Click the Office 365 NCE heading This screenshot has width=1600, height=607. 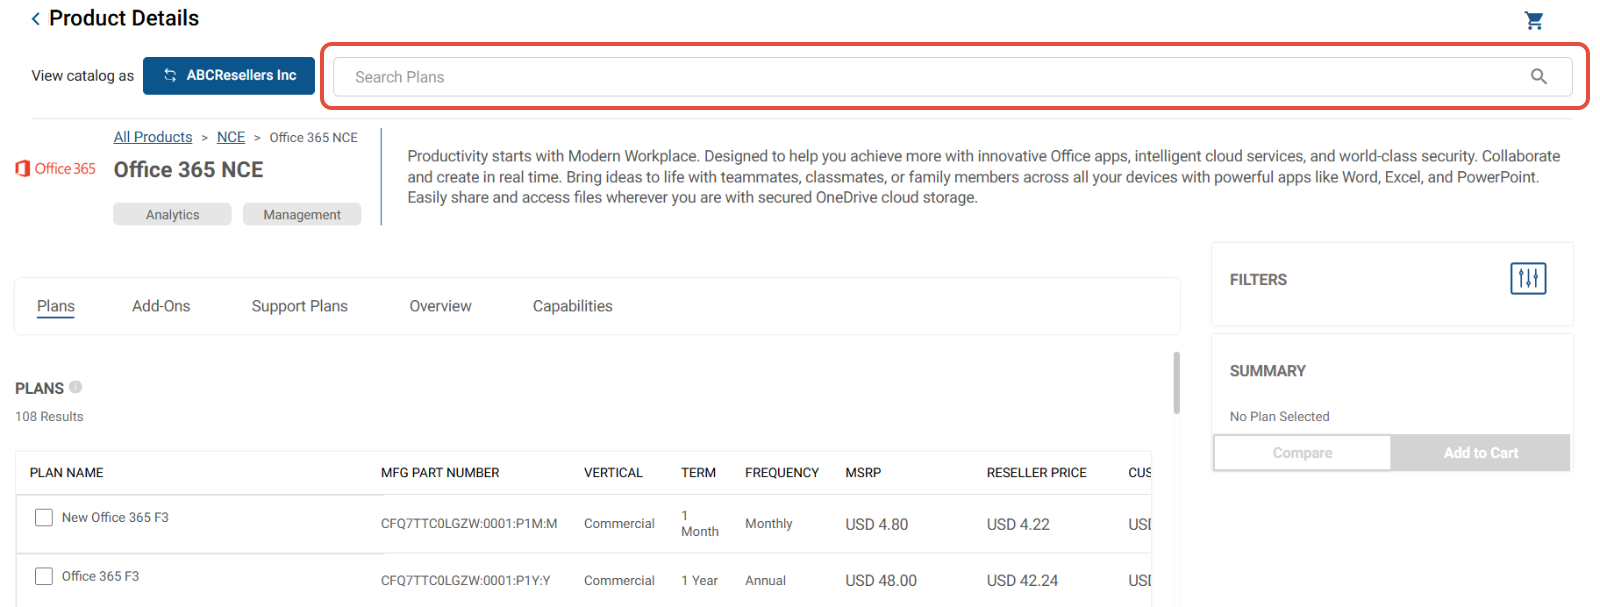189,170
